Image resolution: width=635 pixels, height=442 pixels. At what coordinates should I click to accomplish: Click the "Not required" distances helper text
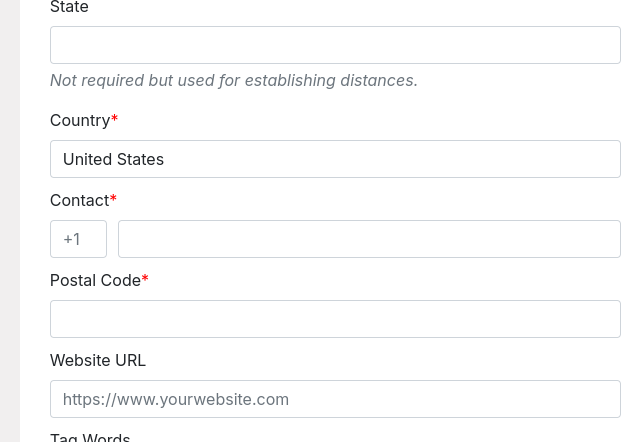pos(233,80)
